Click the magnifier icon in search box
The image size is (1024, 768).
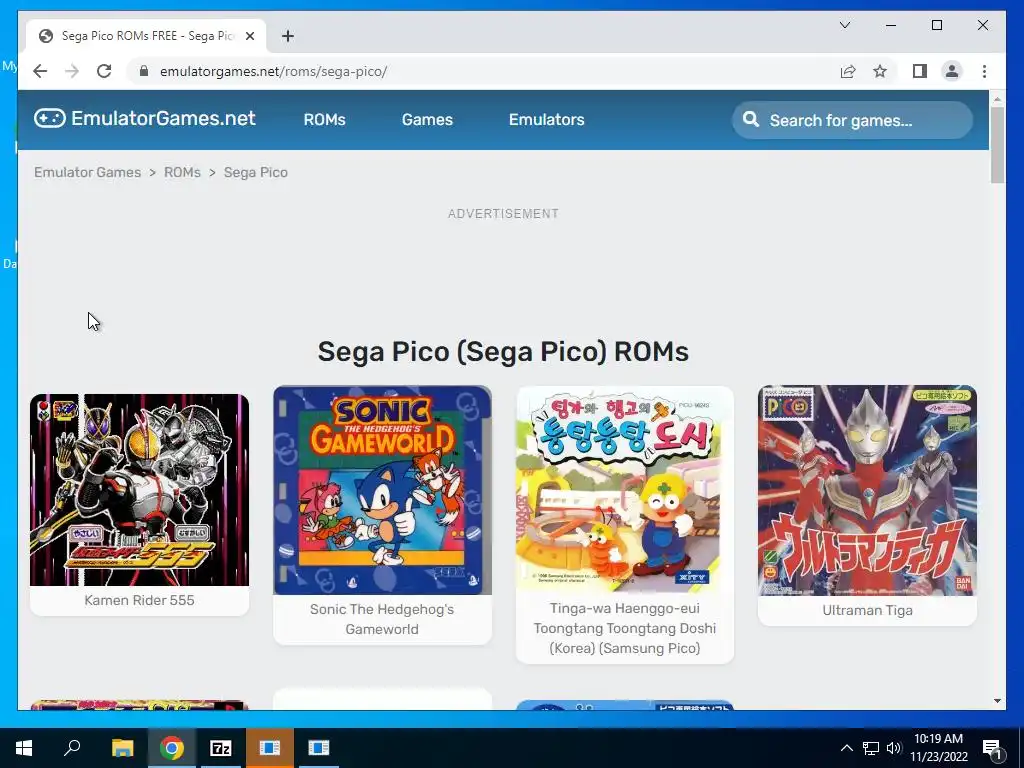click(x=751, y=120)
